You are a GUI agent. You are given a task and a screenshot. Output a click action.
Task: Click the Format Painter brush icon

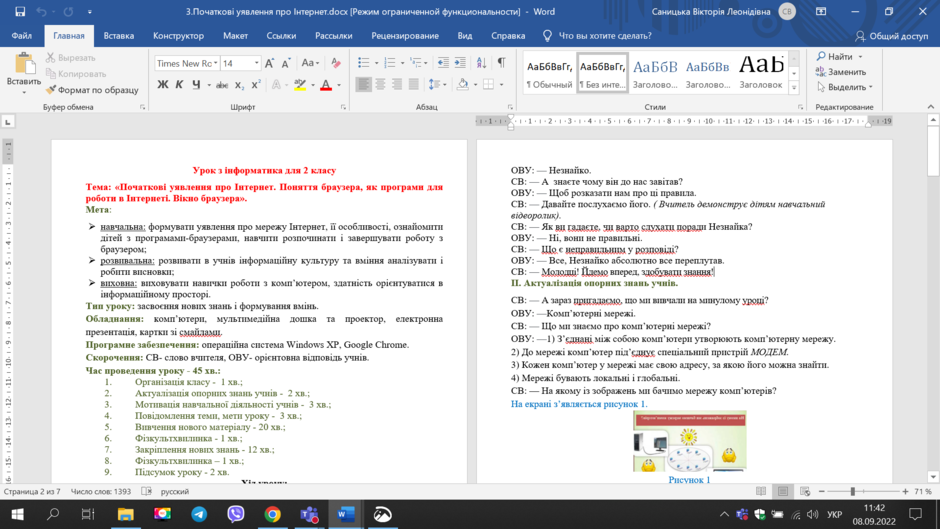51,90
